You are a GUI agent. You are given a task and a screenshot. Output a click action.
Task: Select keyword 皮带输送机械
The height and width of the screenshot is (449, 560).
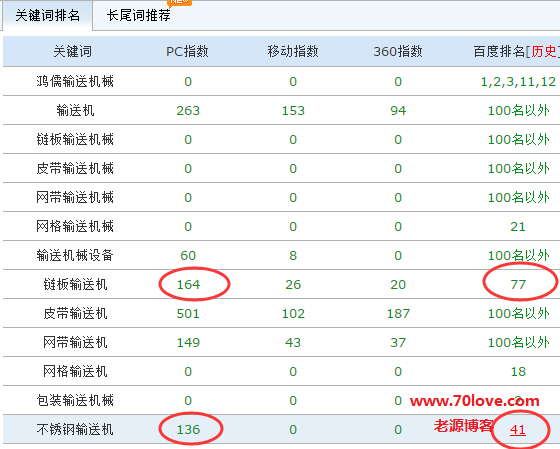point(75,168)
